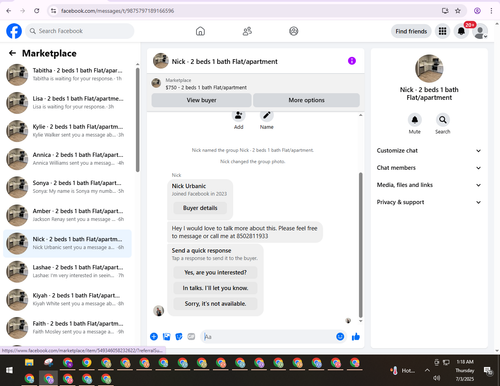Expand Media, files and links section
The image size is (500, 386).
click(429, 185)
